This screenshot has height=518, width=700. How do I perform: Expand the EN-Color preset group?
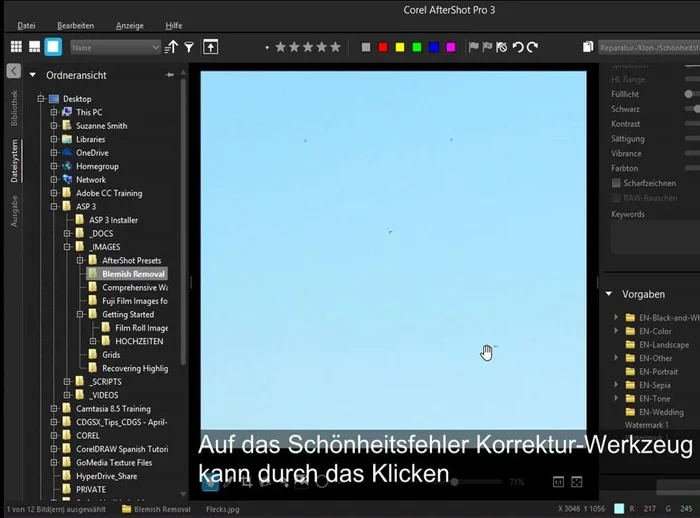coord(616,331)
